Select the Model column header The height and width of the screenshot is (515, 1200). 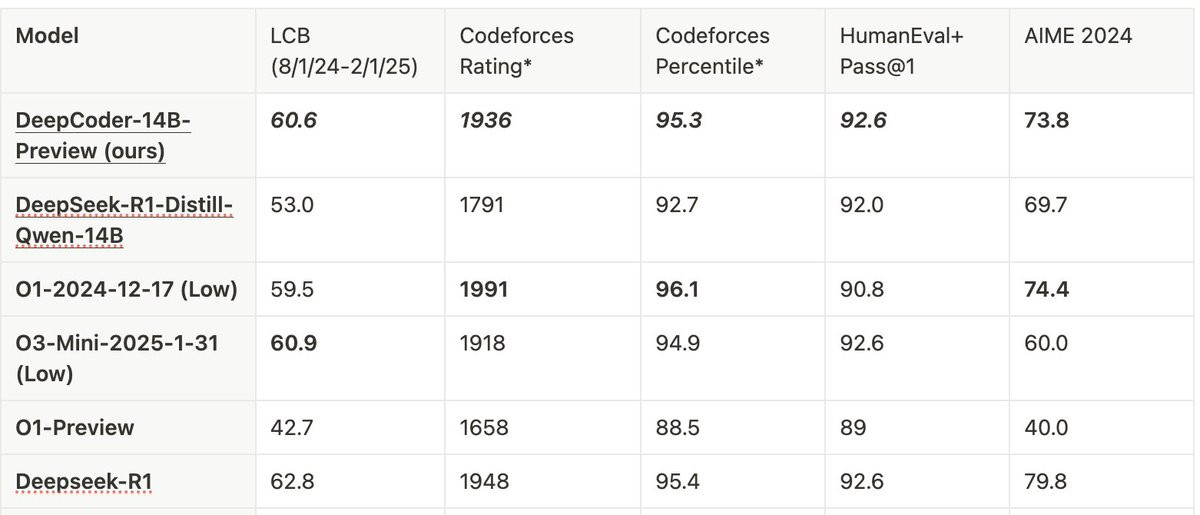point(47,36)
